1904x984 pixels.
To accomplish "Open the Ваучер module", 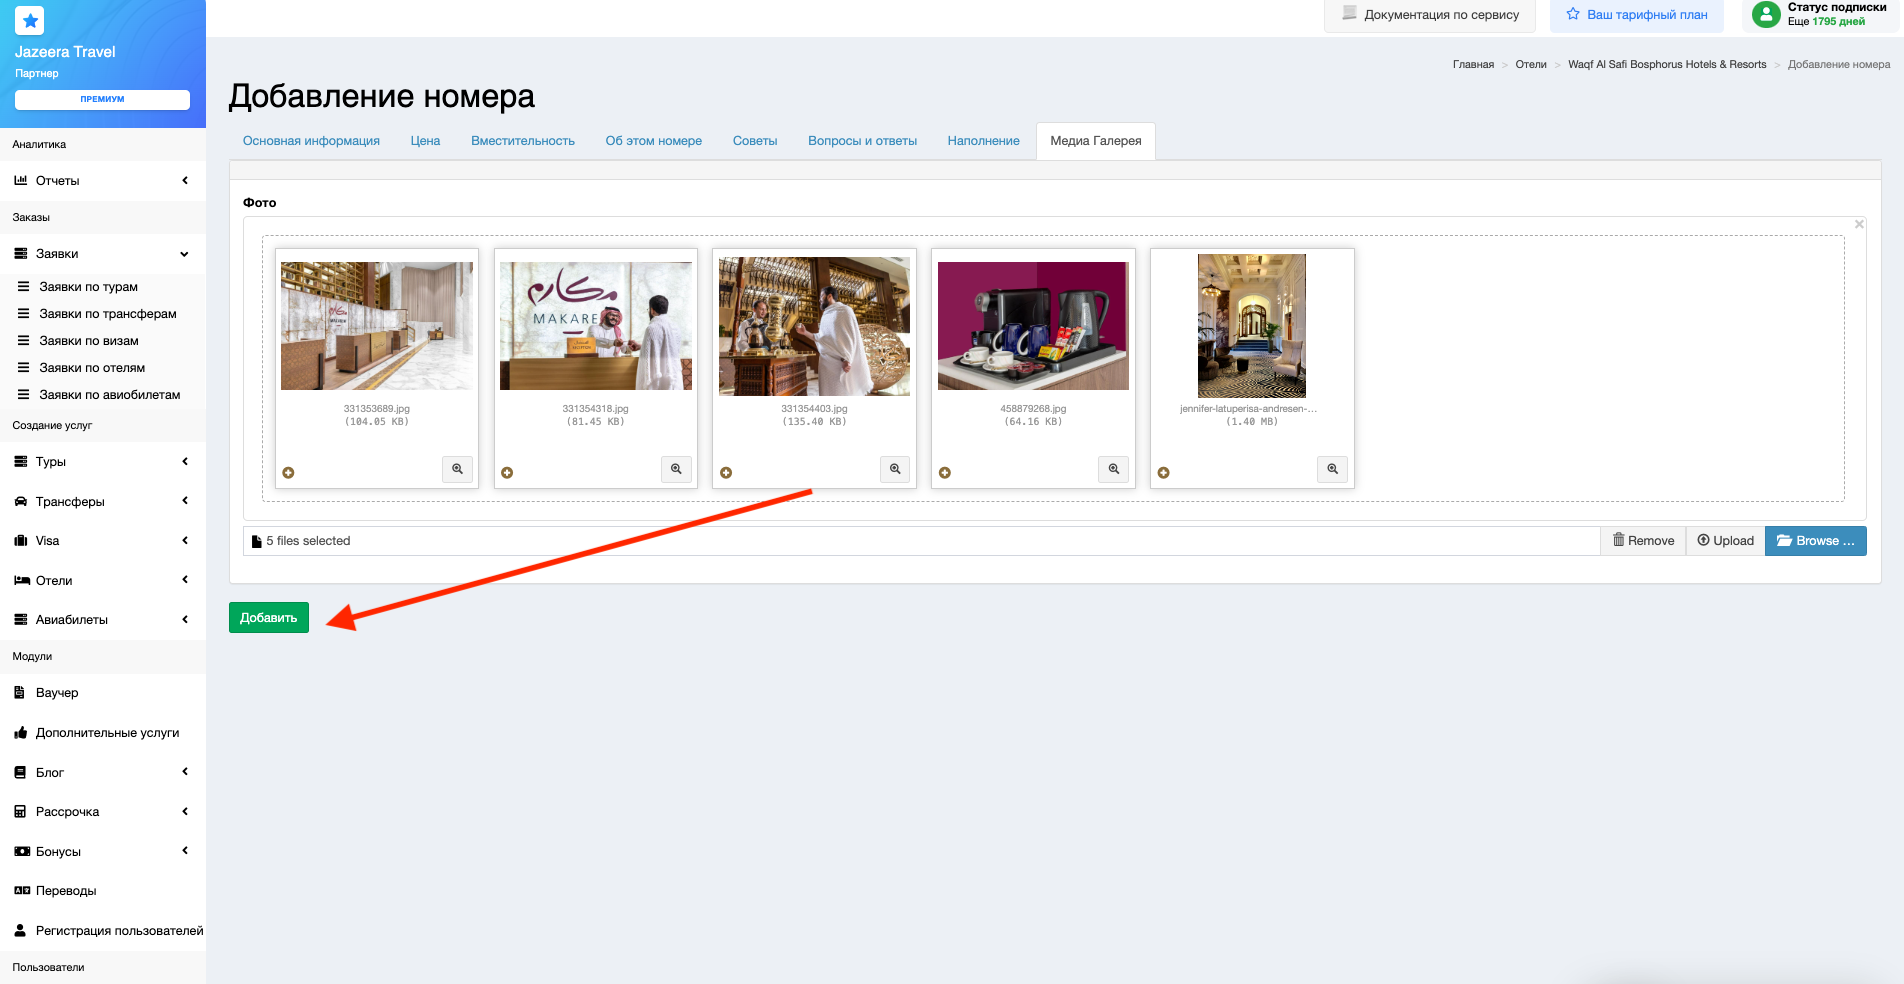I will point(57,693).
